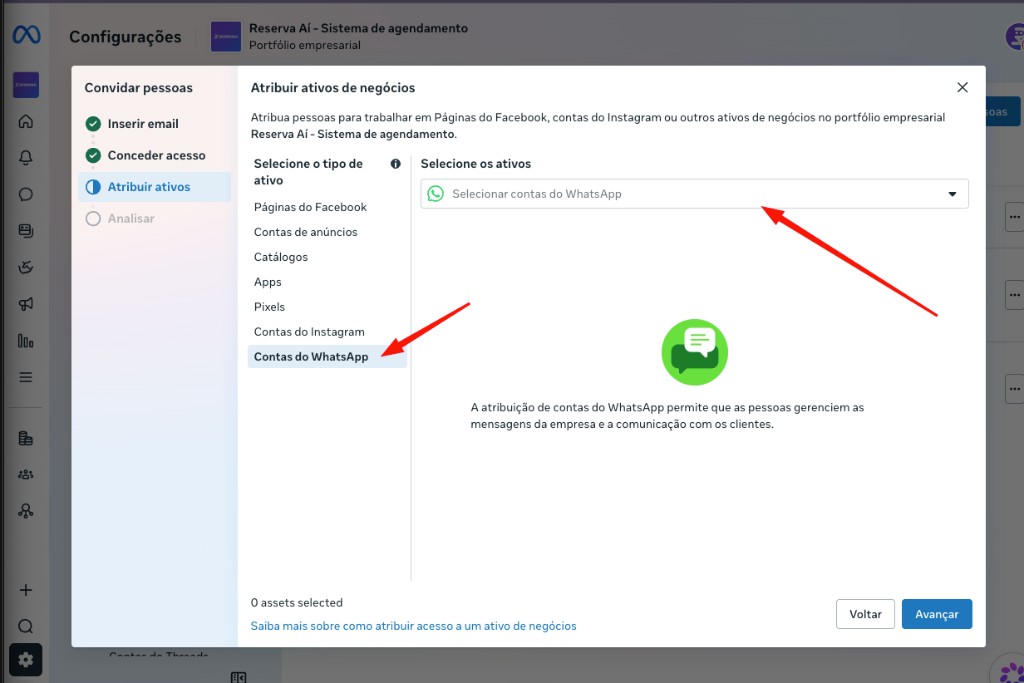
Task: Open the content library icon in sidebar
Action: coord(25,230)
